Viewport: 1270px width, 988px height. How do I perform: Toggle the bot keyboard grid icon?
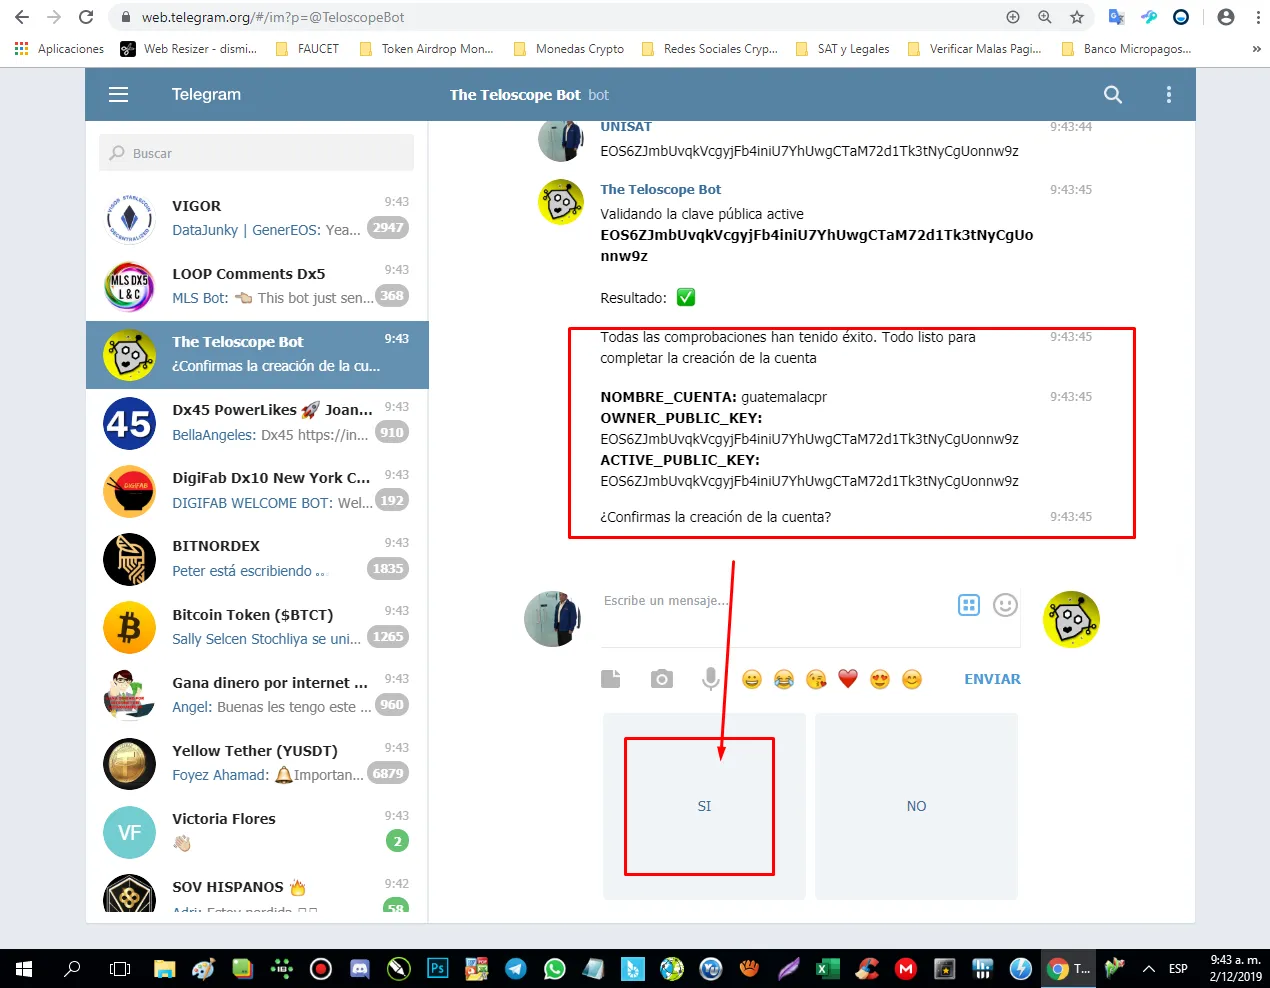[969, 604]
